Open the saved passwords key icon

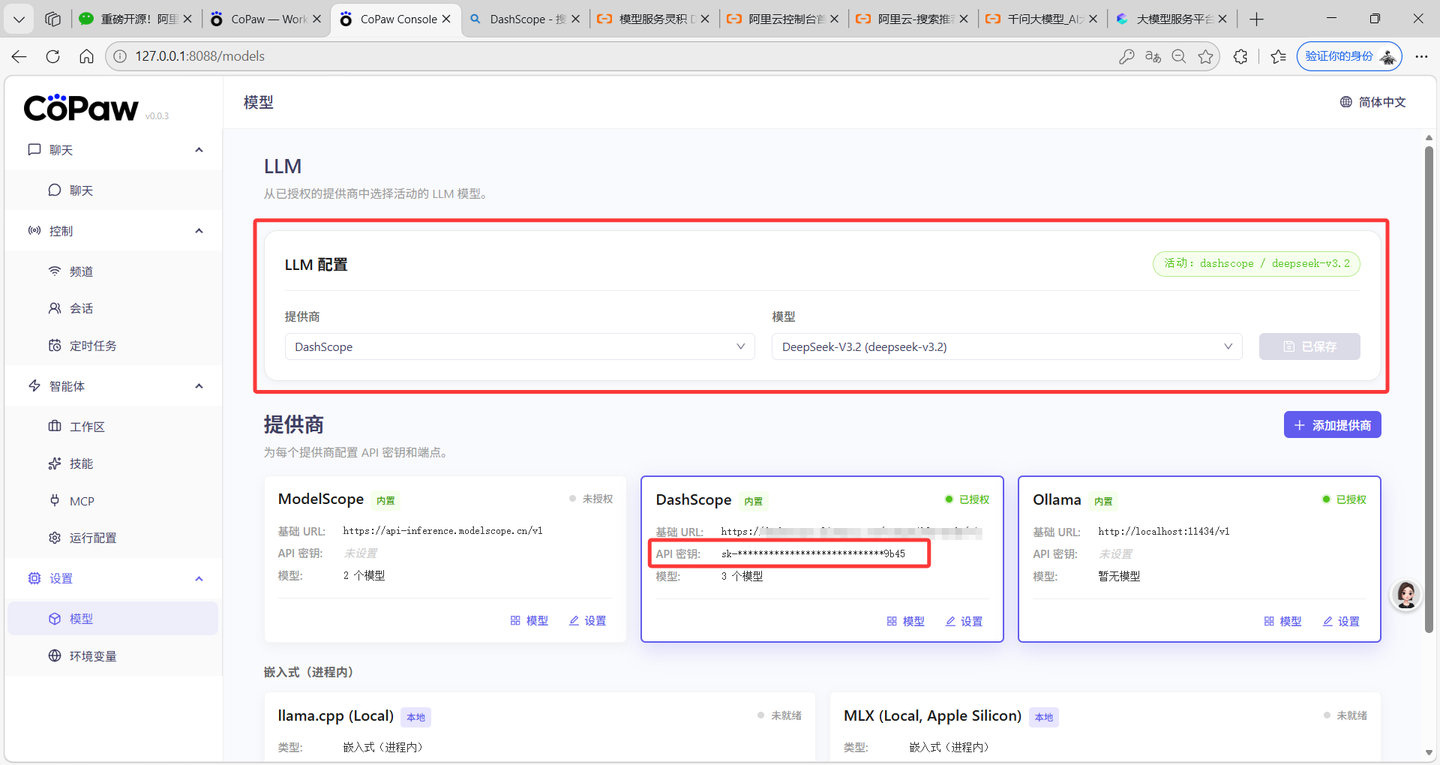pyautogui.click(x=1126, y=57)
